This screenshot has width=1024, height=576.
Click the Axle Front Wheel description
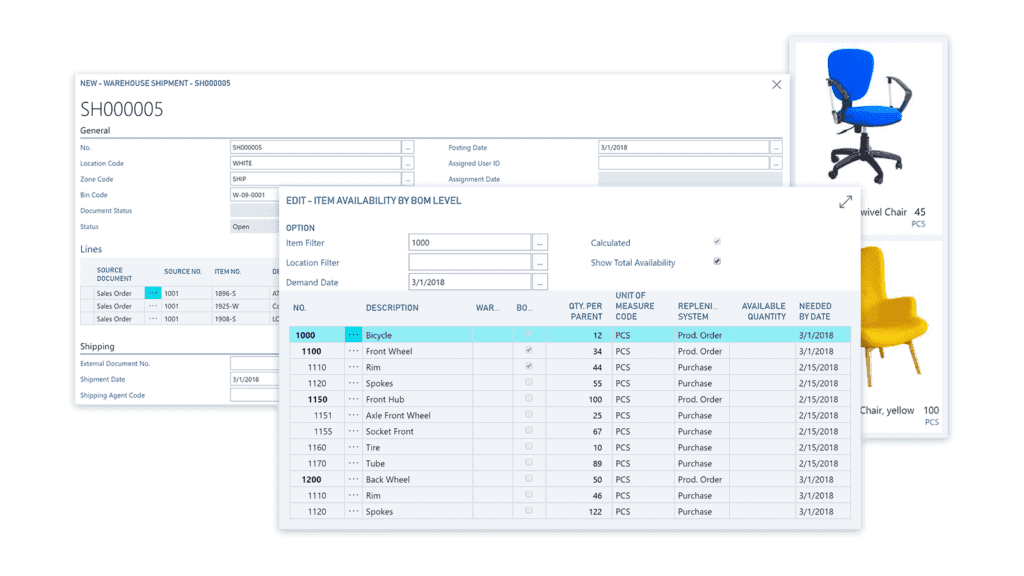tap(398, 415)
